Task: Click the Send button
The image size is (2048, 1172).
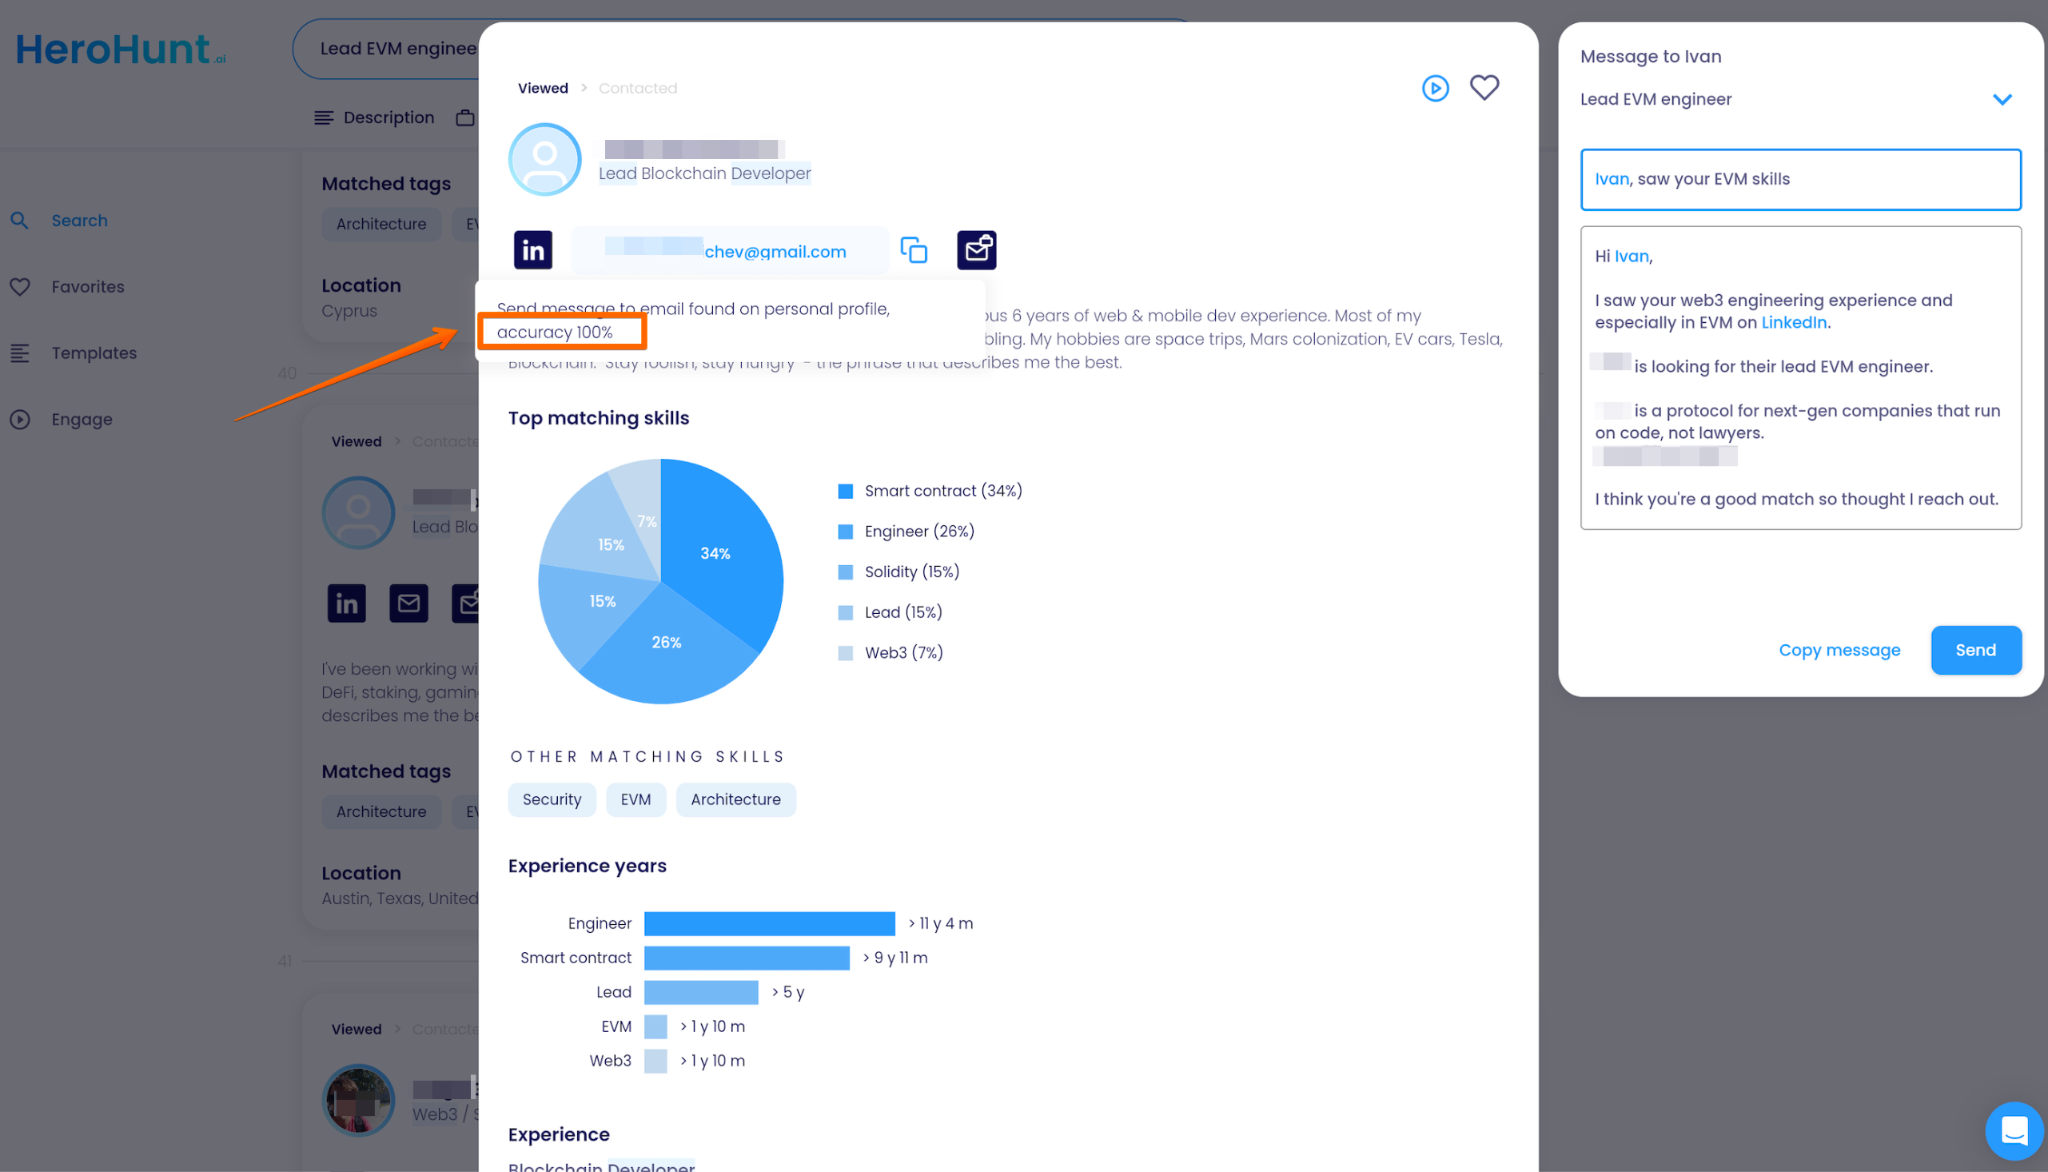Action: (x=1975, y=650)
